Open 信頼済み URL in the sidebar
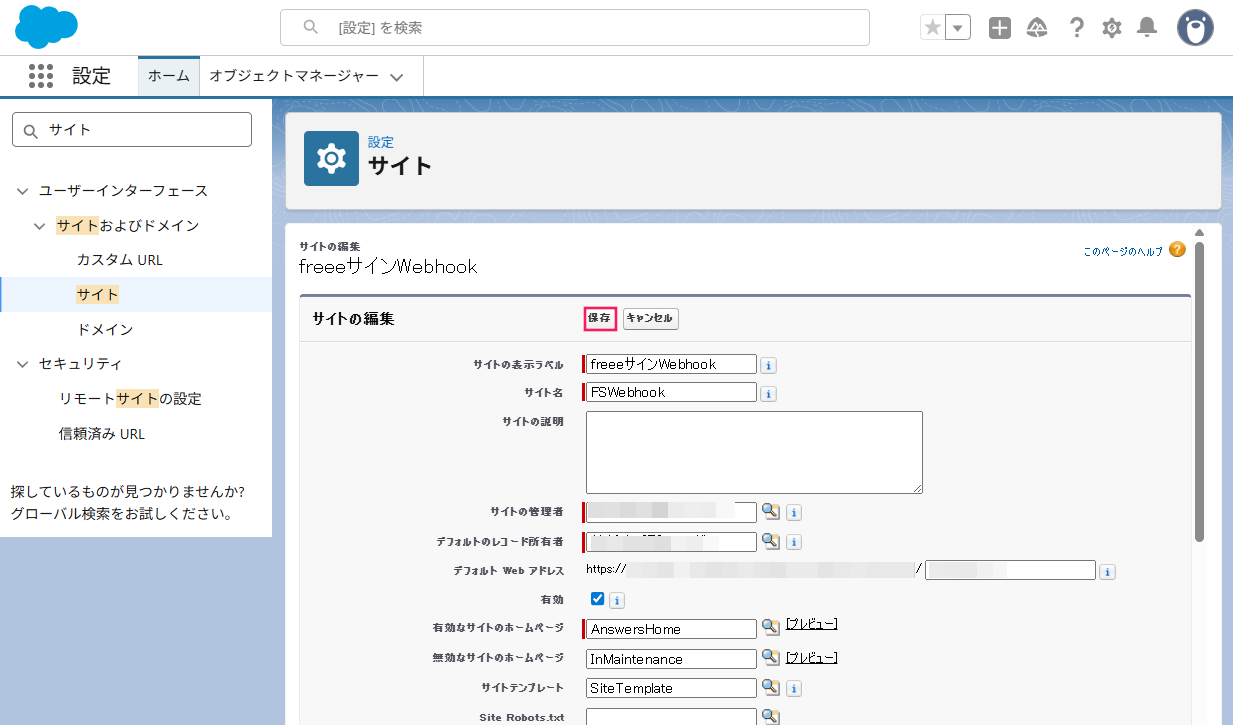The width and height of the screenshot is (1233, 725). 102,434
